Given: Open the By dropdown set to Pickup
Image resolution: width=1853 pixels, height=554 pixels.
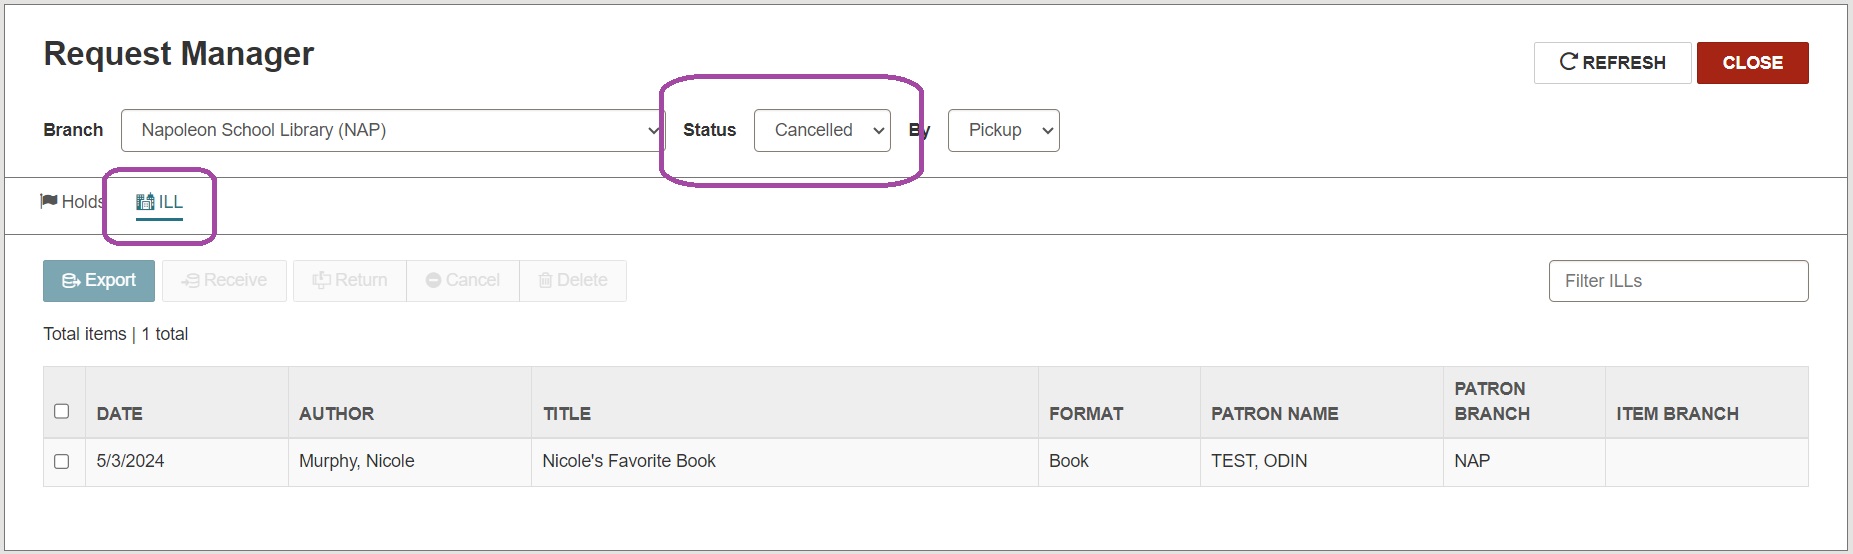Looking at the screenshot, I should 1003,130.
